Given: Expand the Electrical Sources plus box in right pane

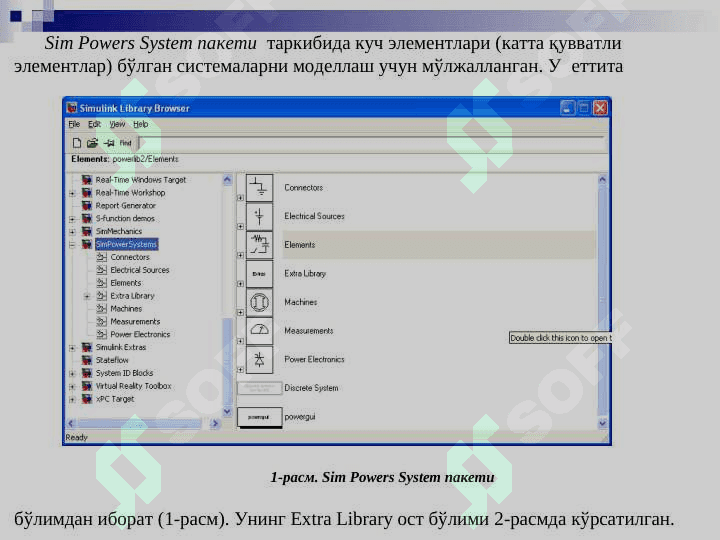Looking at the screenshot, I should (240, 226).
